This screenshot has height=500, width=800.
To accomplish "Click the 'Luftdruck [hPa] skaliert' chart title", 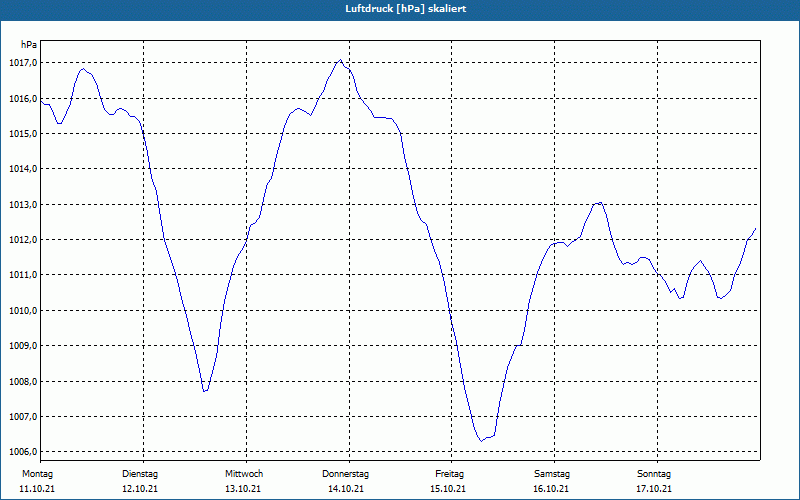I will pos(406,9).
